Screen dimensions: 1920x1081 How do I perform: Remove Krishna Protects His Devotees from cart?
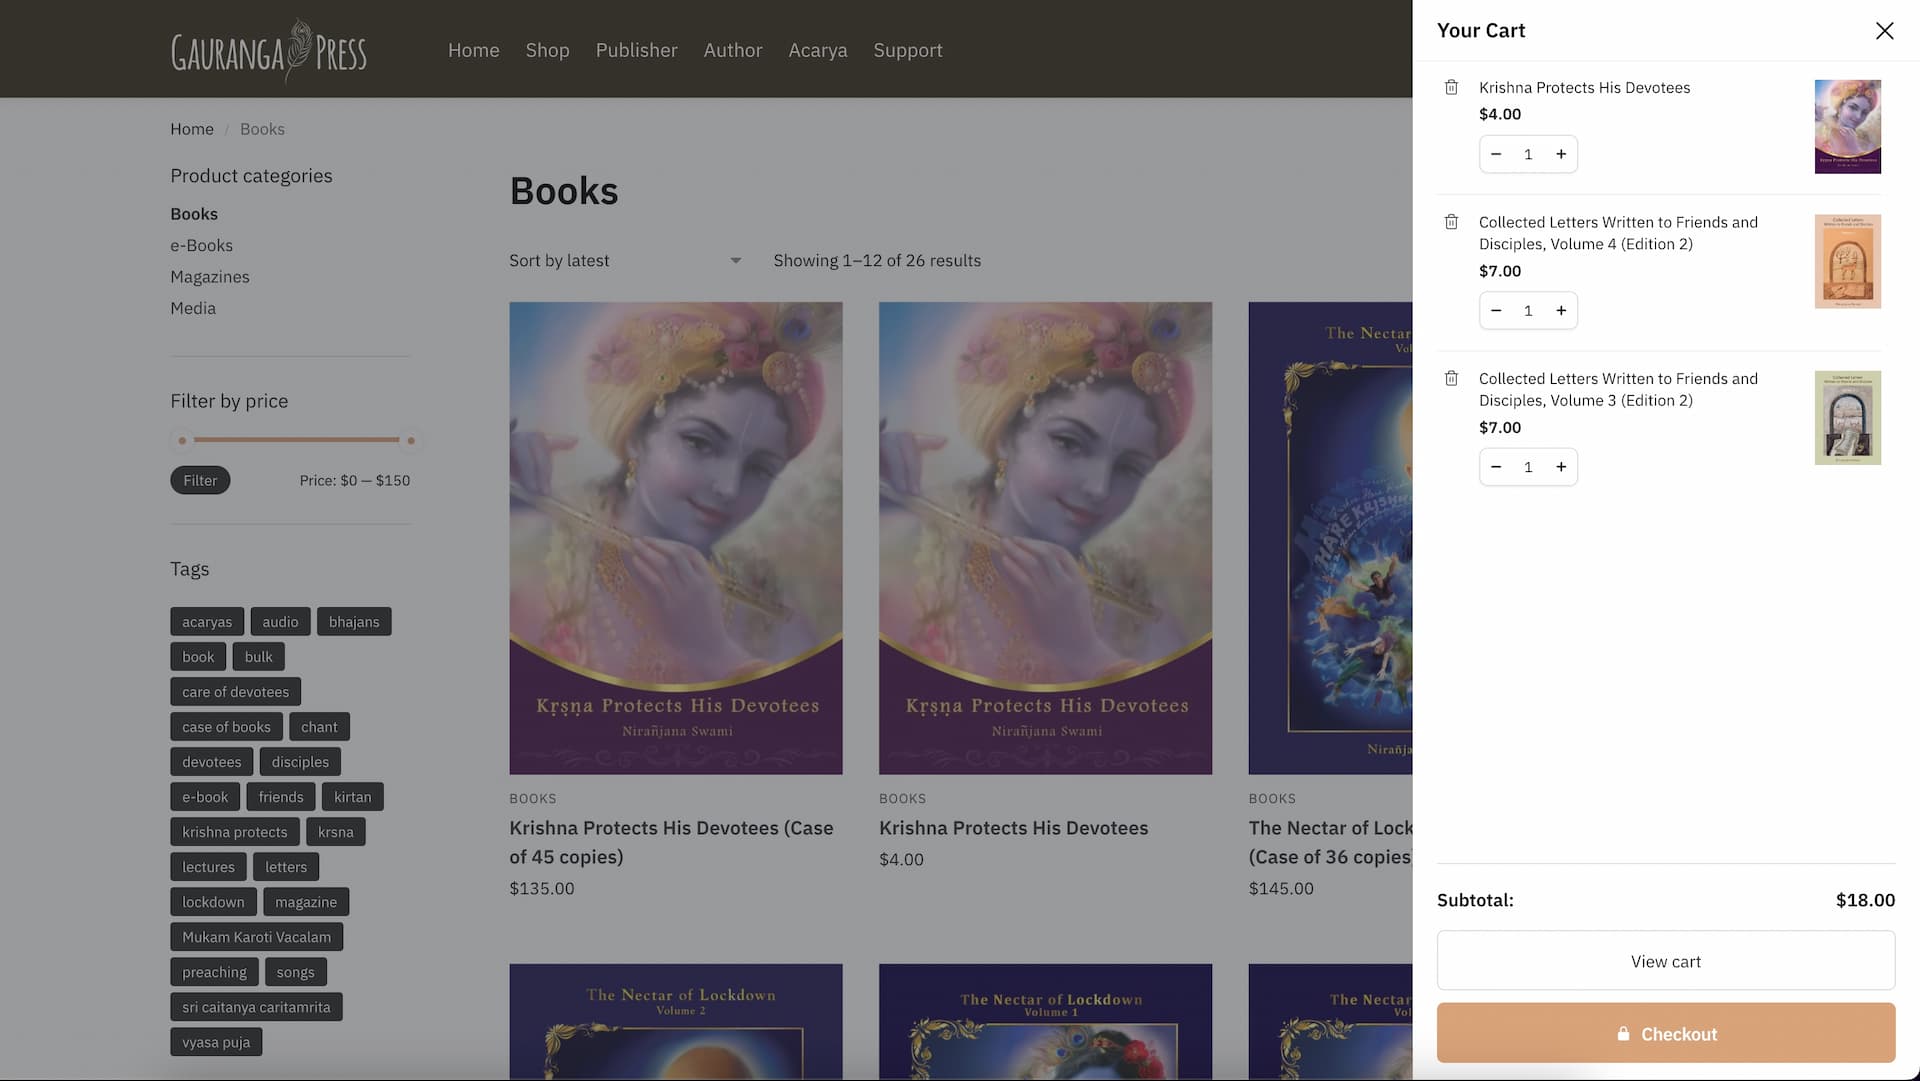pos(1451,88)
